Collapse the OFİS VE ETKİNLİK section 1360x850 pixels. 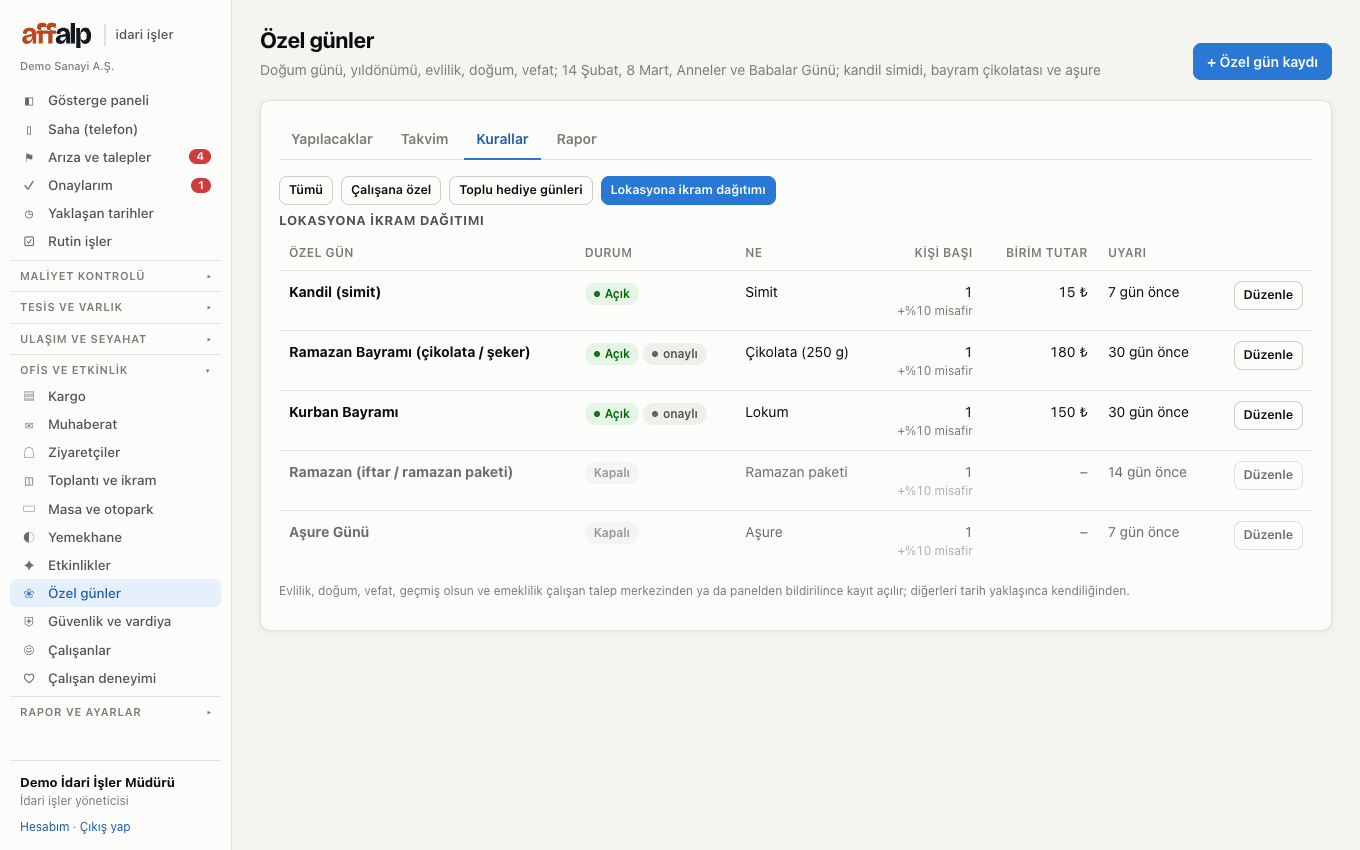pos(115,370)
